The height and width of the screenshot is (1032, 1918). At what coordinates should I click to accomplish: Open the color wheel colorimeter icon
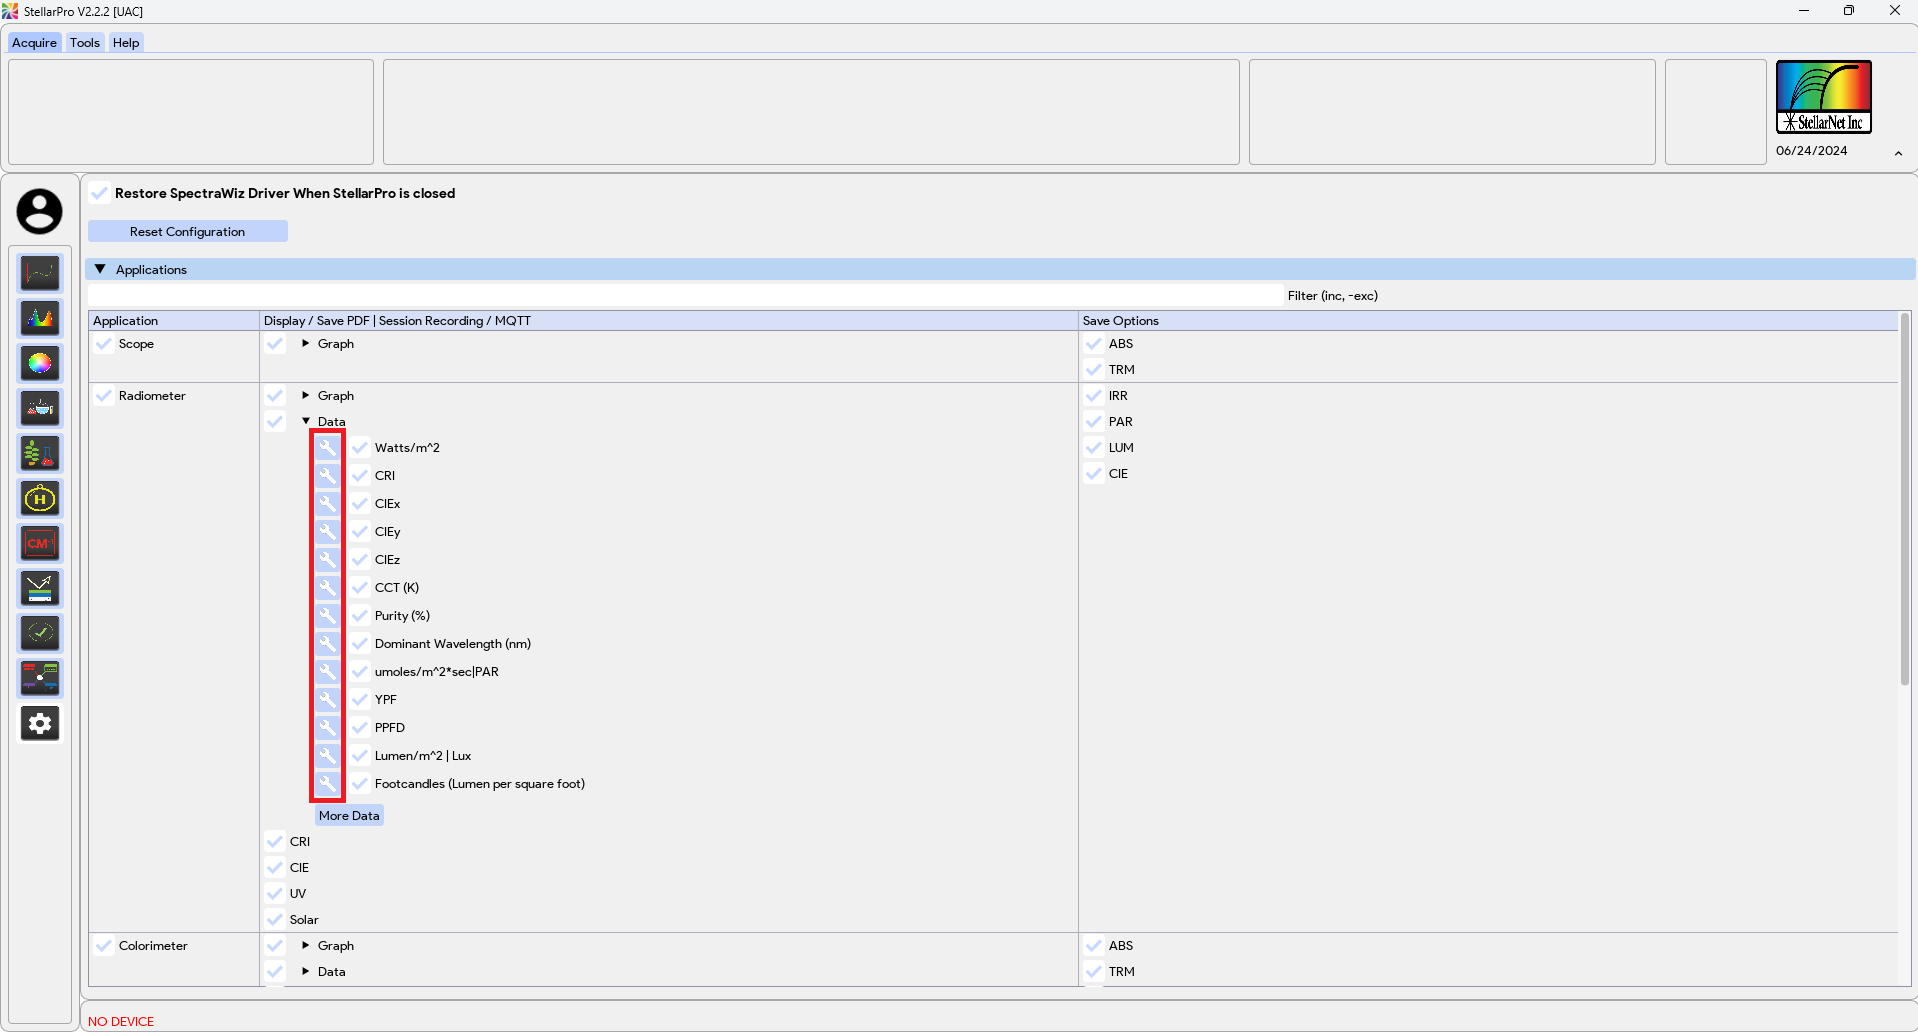[40, 364]
